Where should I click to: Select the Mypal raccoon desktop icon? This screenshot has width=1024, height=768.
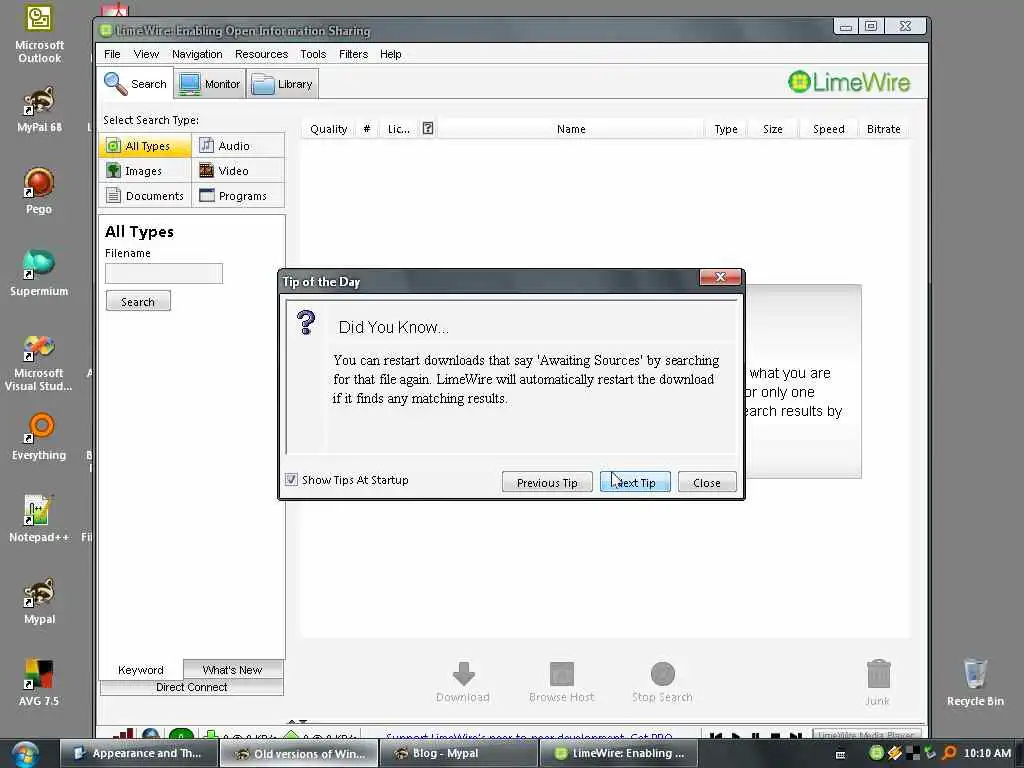click(39, 601)
